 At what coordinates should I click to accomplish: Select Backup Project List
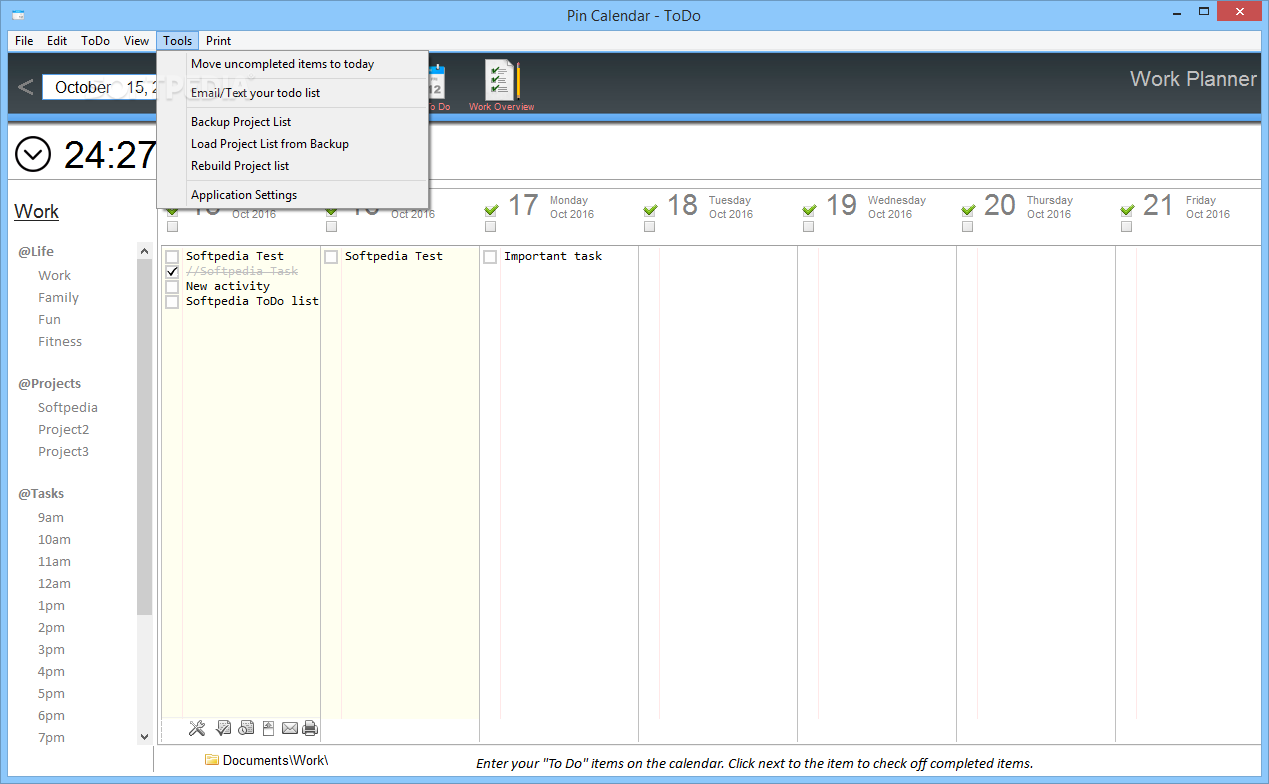tap(293, 122)
